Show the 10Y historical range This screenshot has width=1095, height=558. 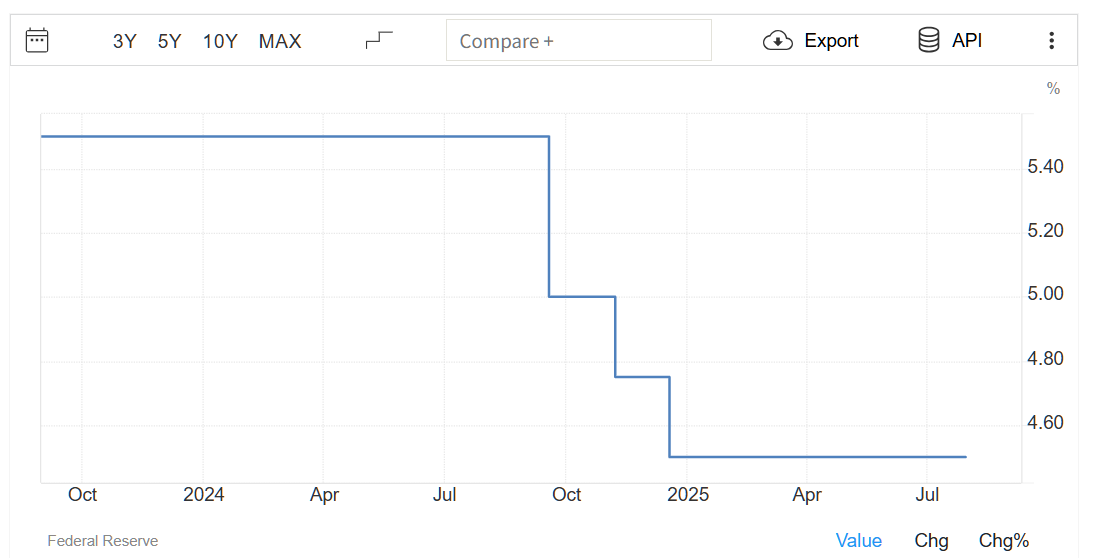coord(220,41)
